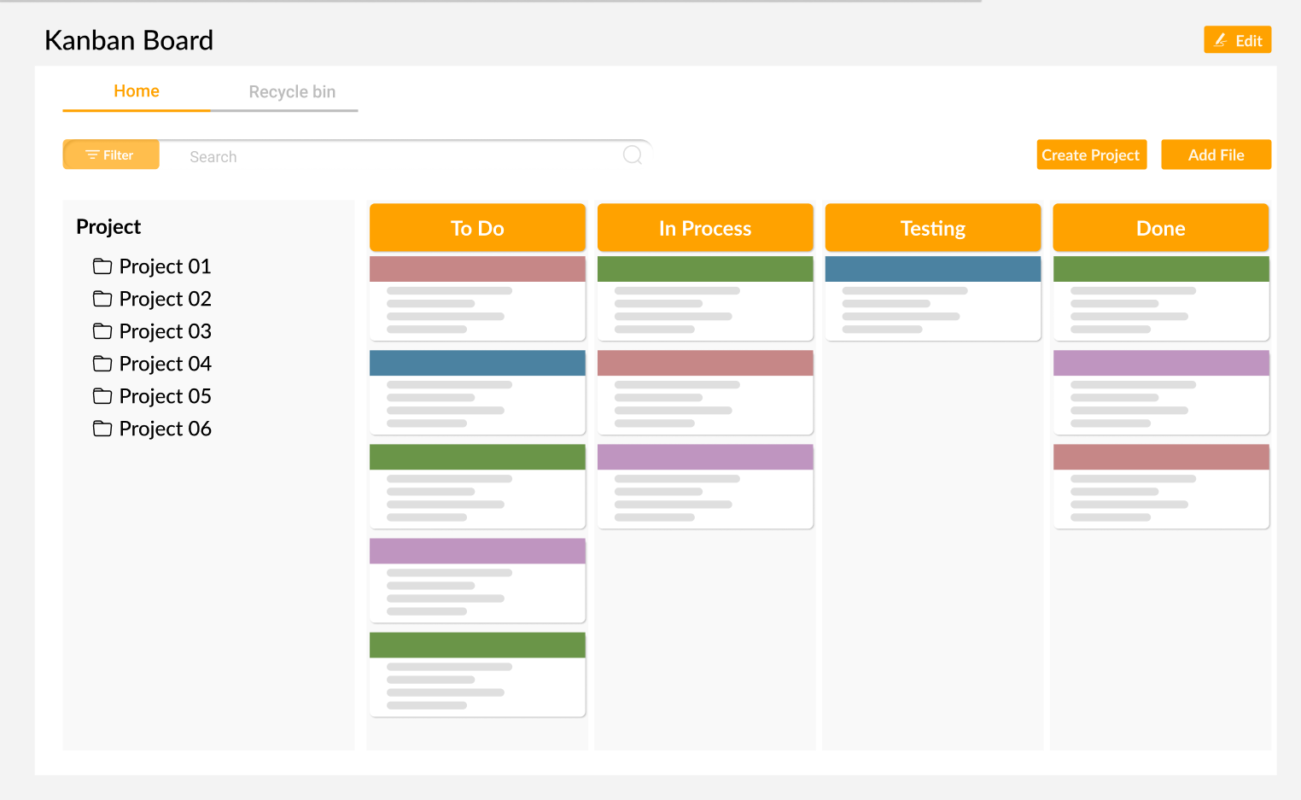Click the magnifying glass search icon
Viewport: 1301px width, 800px height.
[x=632, y=155]
